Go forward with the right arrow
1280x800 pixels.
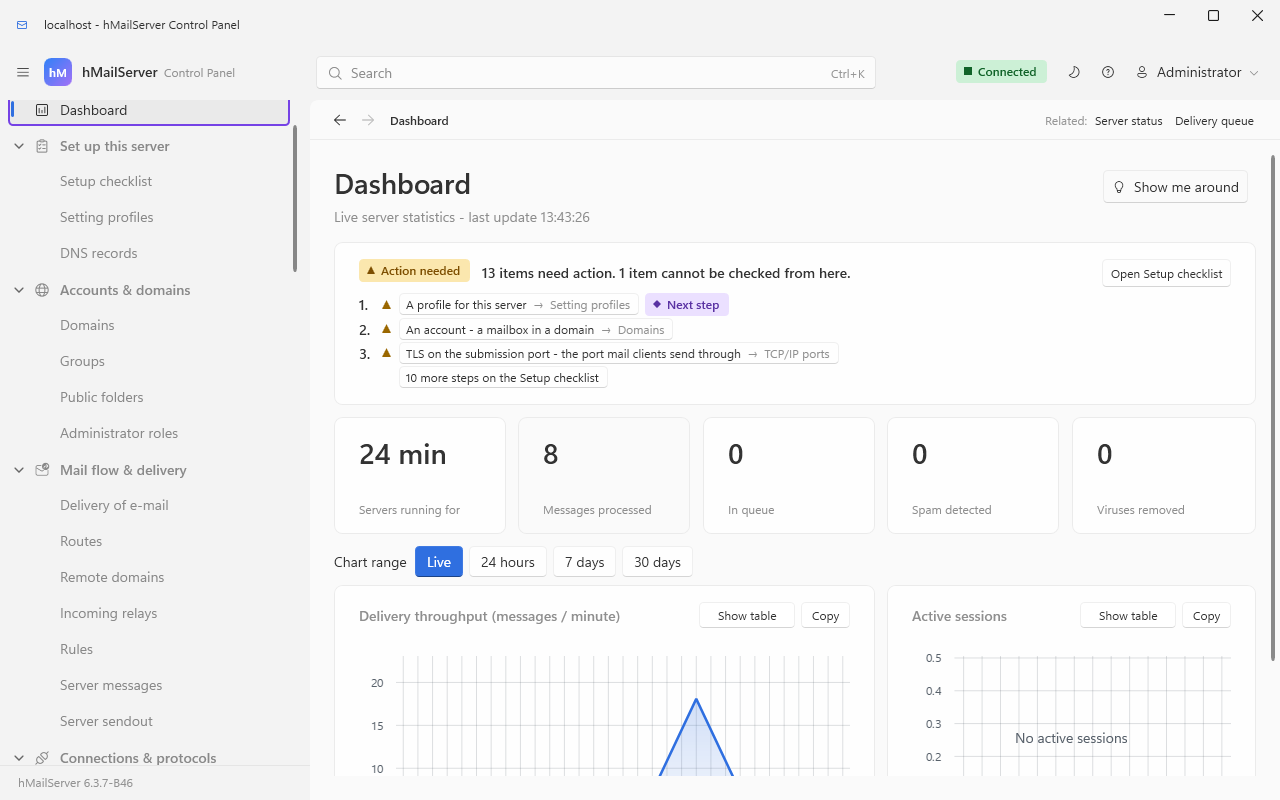[x=368, y=120]
